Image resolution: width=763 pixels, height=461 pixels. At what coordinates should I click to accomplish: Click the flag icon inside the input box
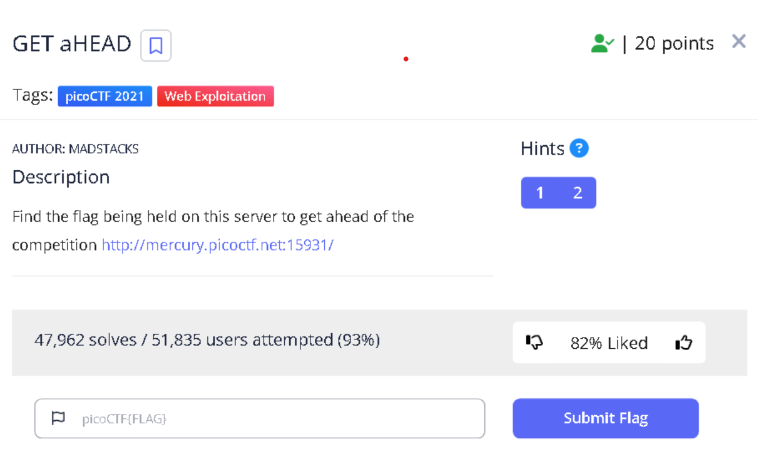(x=58, y=418)
